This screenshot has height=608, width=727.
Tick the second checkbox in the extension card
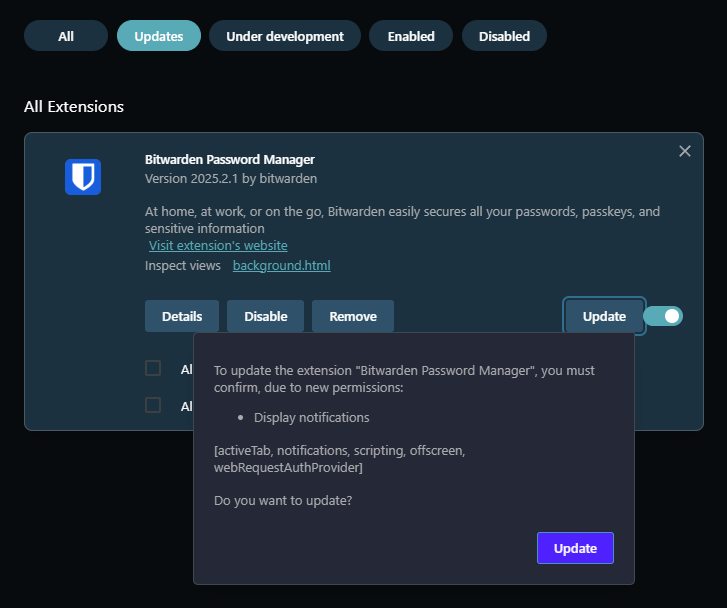coord(153,405)
